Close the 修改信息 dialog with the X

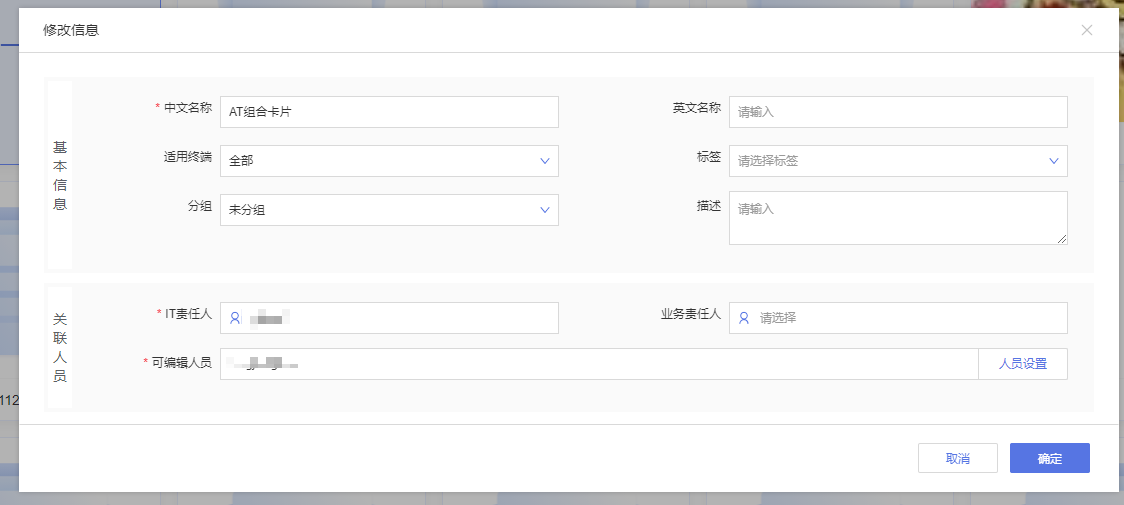click(1087, 30)
